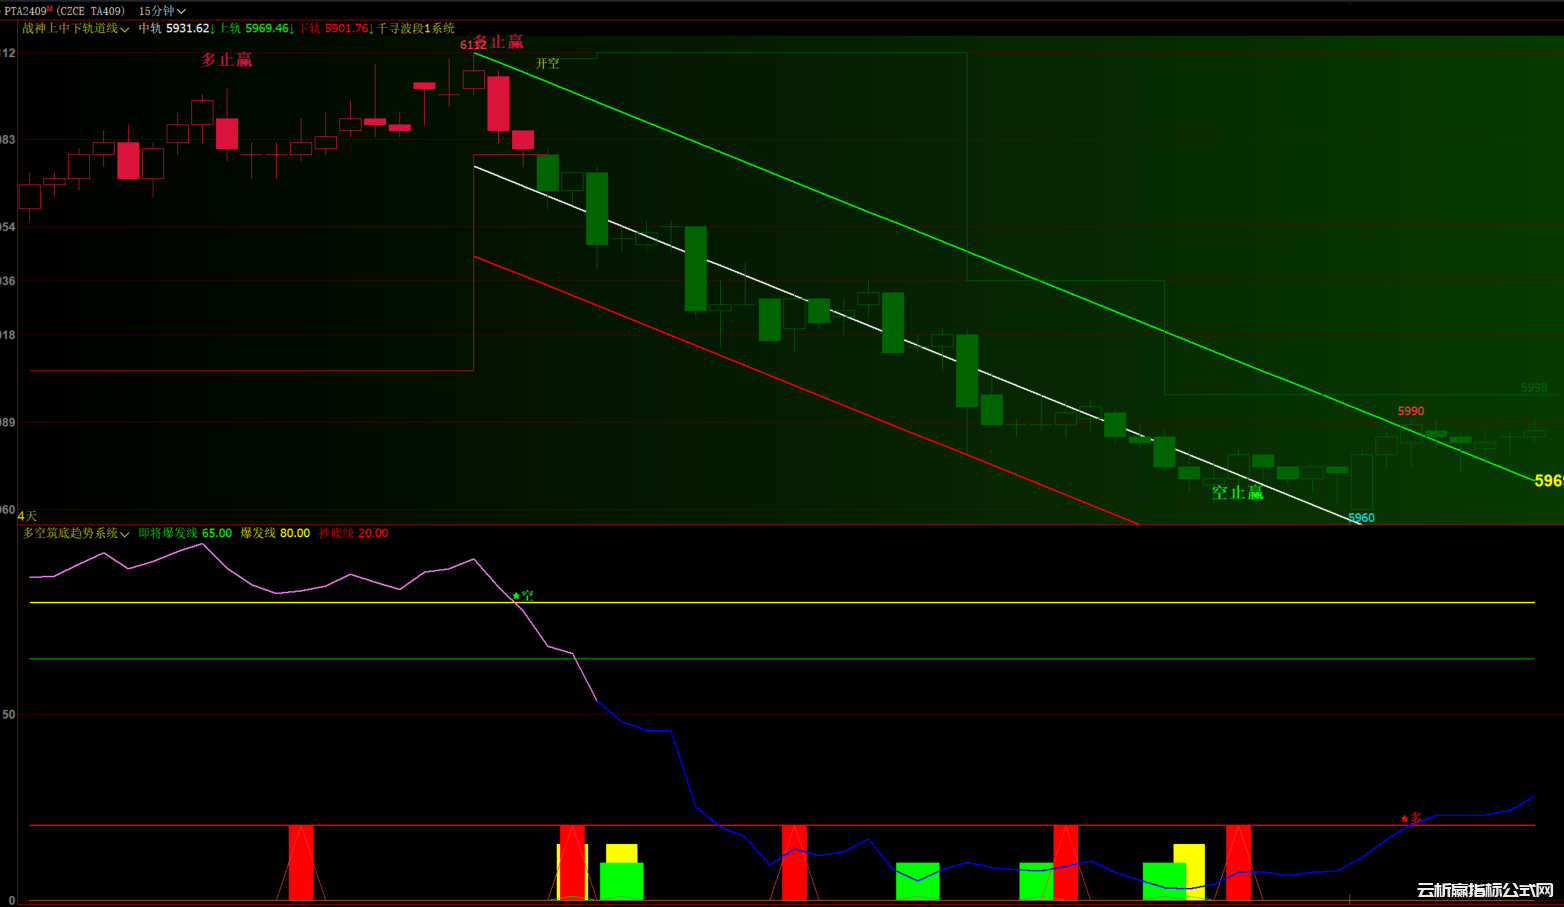Click the 抄底线 20.00 label

point(354,534)
